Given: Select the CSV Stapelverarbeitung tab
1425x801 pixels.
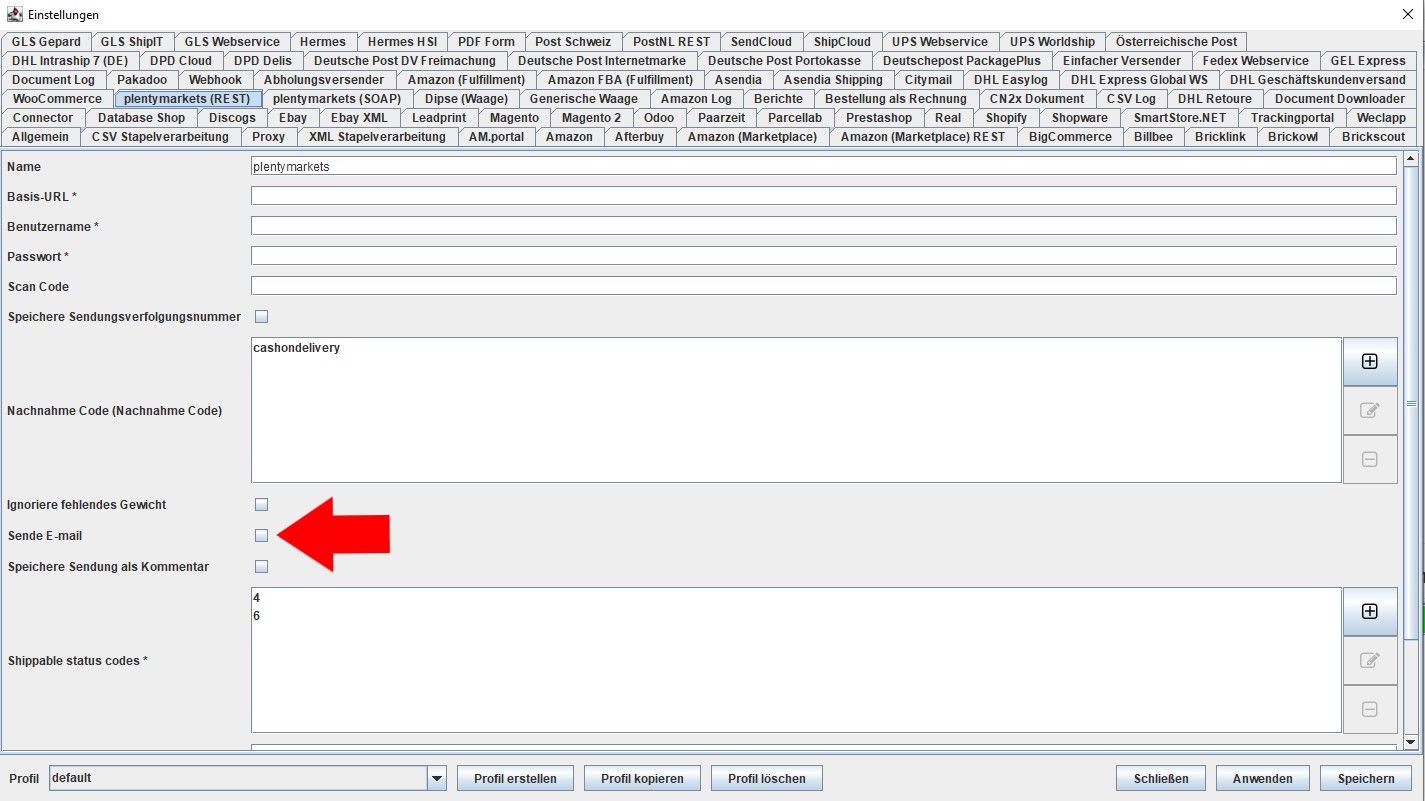Looking at the screenshot, I should (160, 137).
